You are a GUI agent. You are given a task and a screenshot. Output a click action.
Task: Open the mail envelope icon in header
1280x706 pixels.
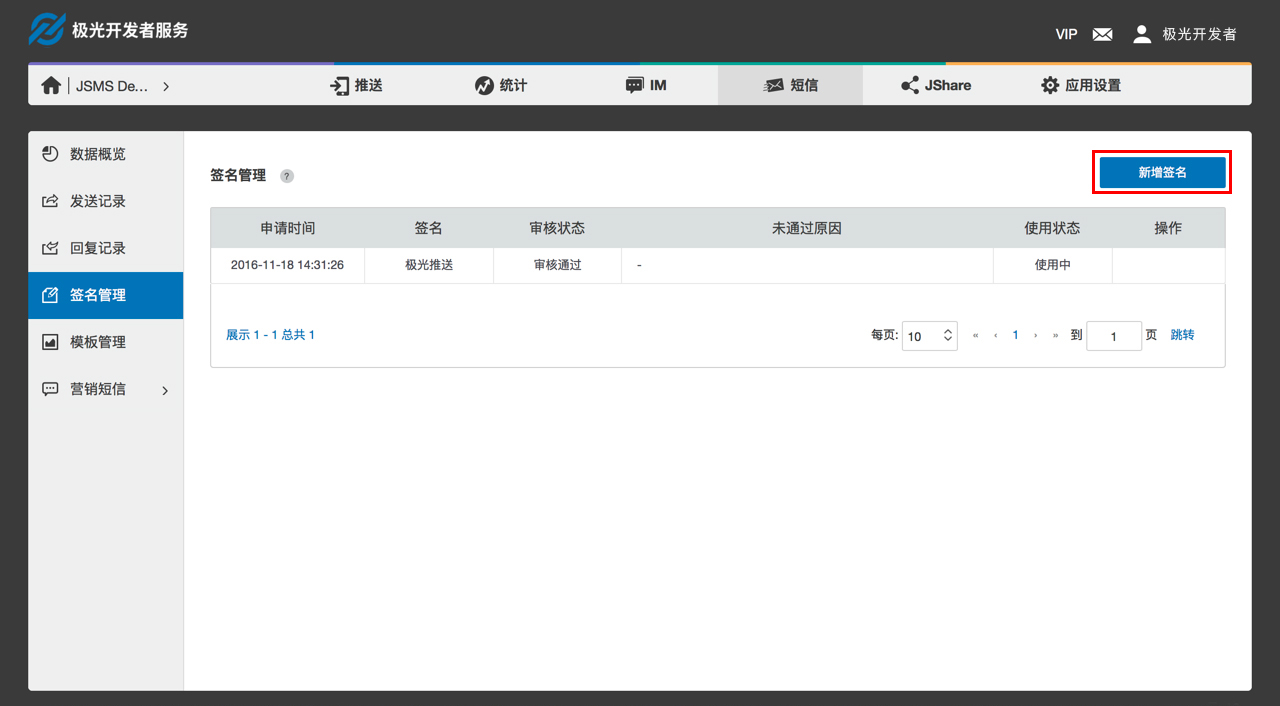click(1102, 34)
